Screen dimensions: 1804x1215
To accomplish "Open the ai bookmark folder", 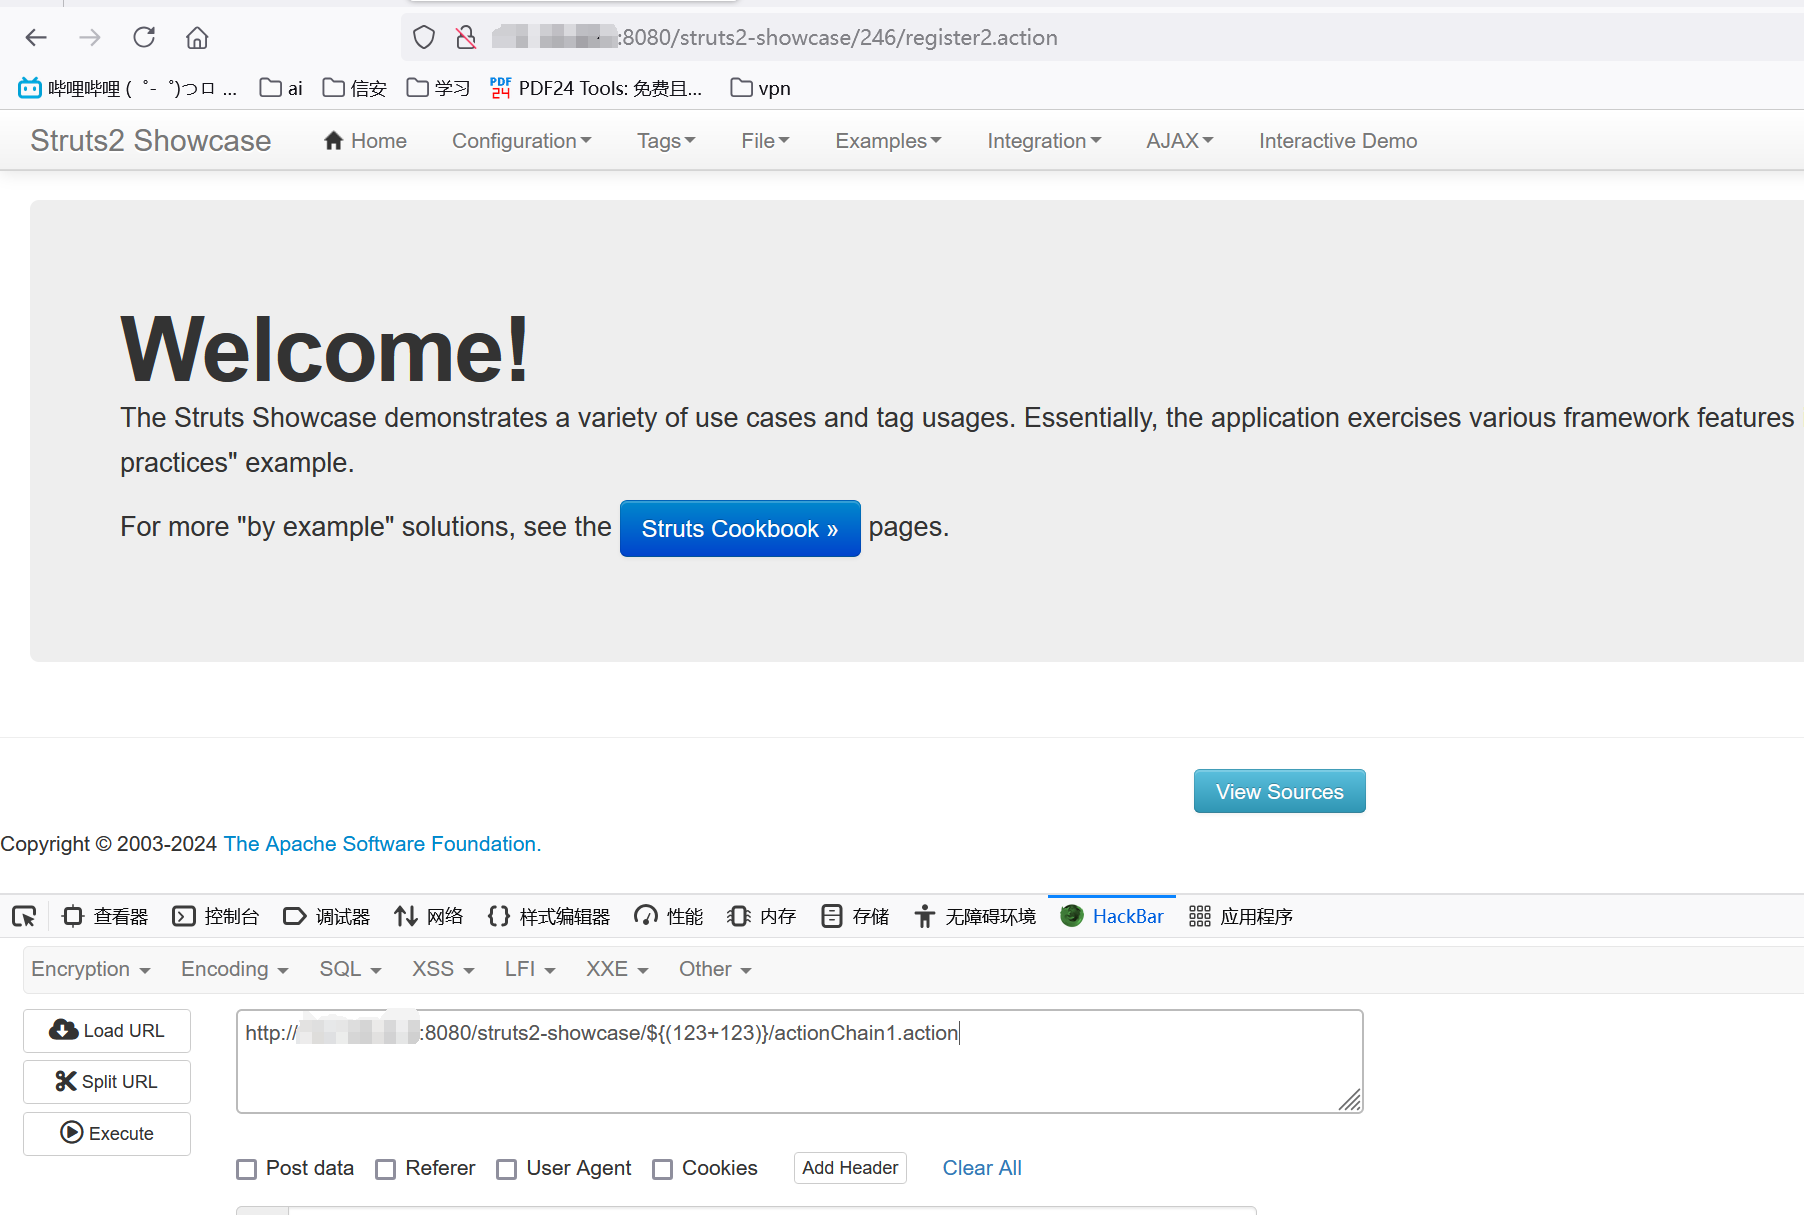I will (x=281, y=88).
